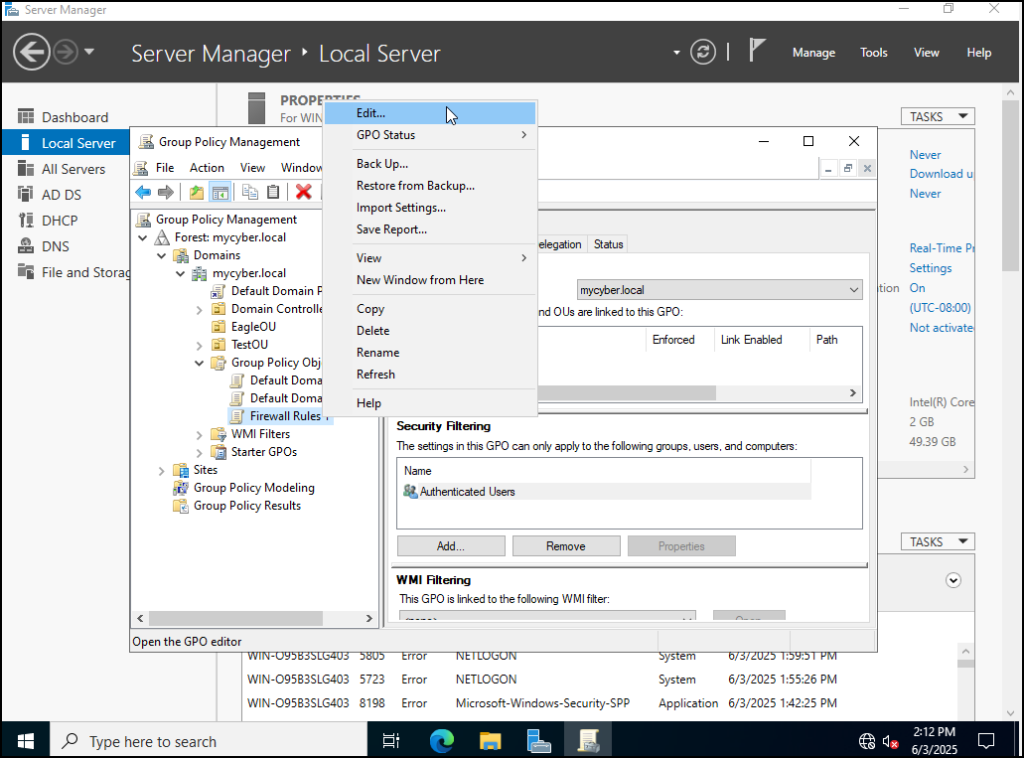Expand the Sites node

pos(161,470)
